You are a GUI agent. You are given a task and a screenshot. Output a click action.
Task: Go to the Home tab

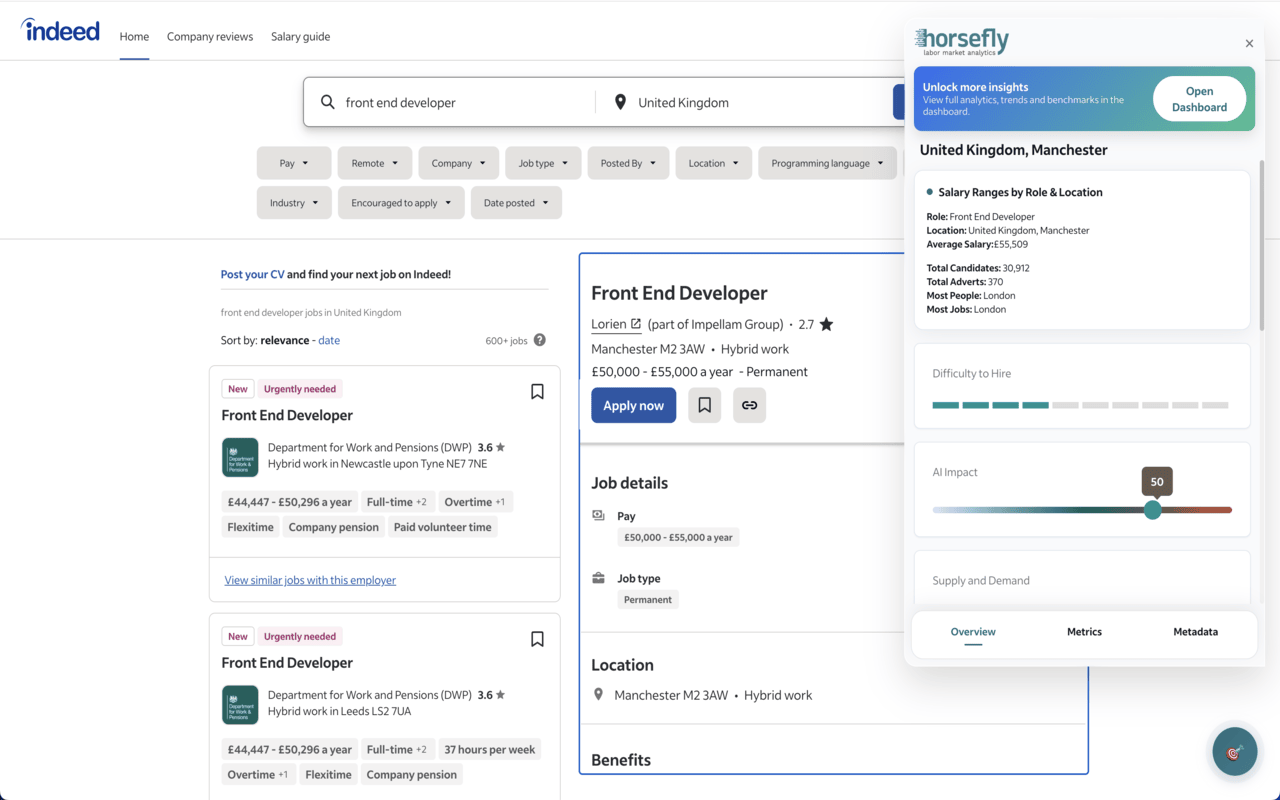[134, 37]
